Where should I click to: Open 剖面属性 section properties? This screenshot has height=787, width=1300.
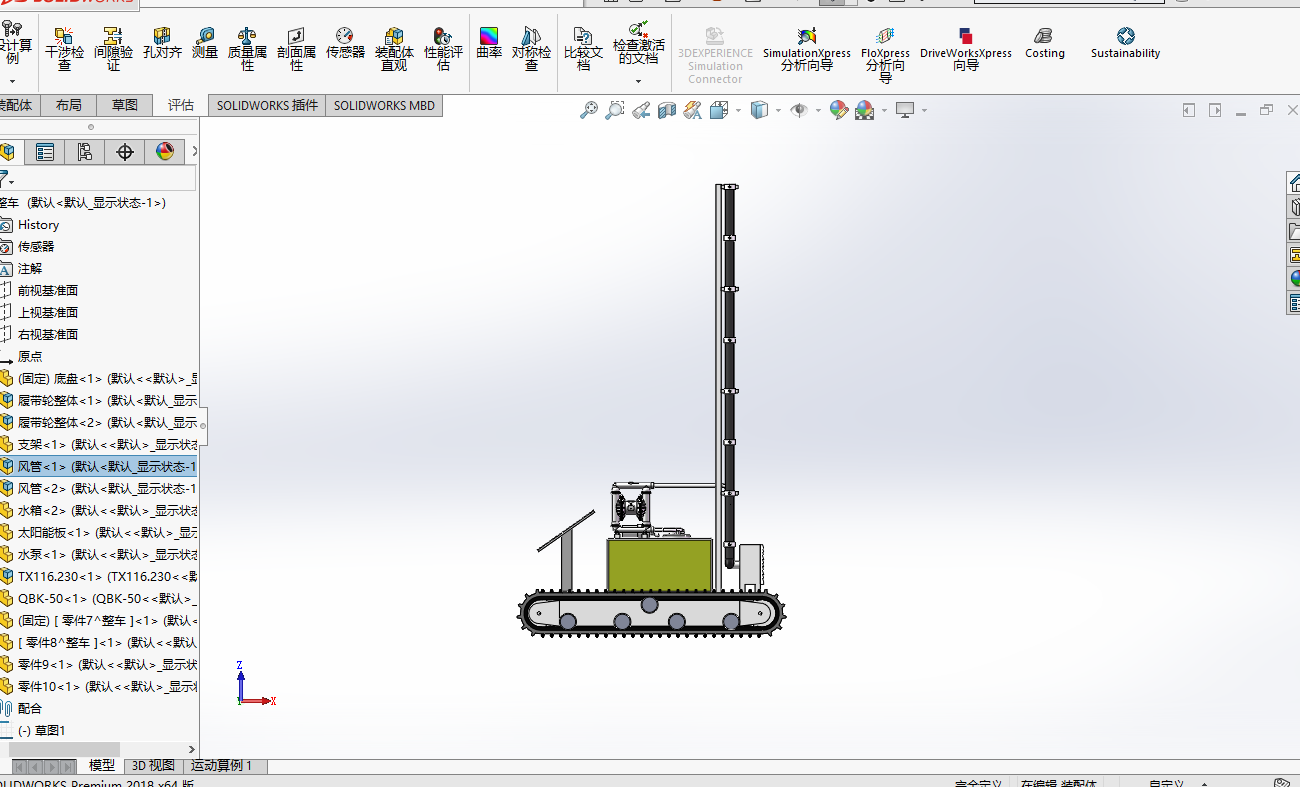click(296, 49)
